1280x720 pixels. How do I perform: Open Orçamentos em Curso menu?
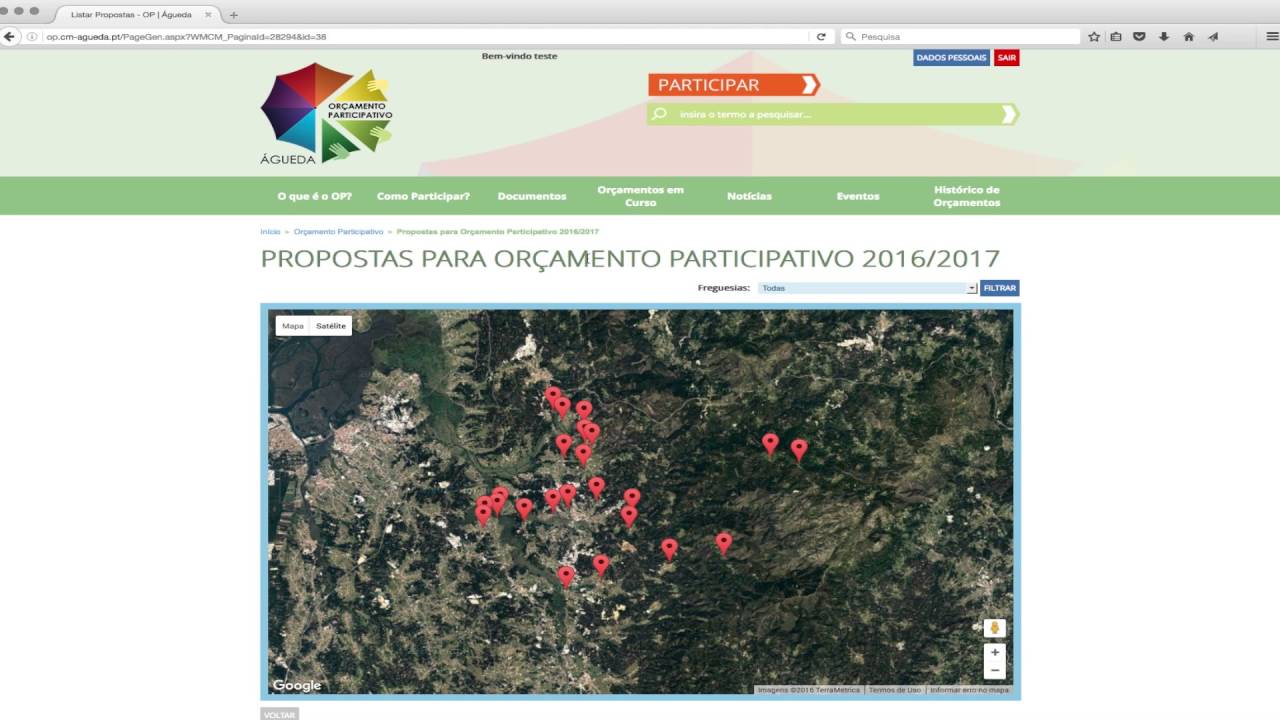(641, 196)
